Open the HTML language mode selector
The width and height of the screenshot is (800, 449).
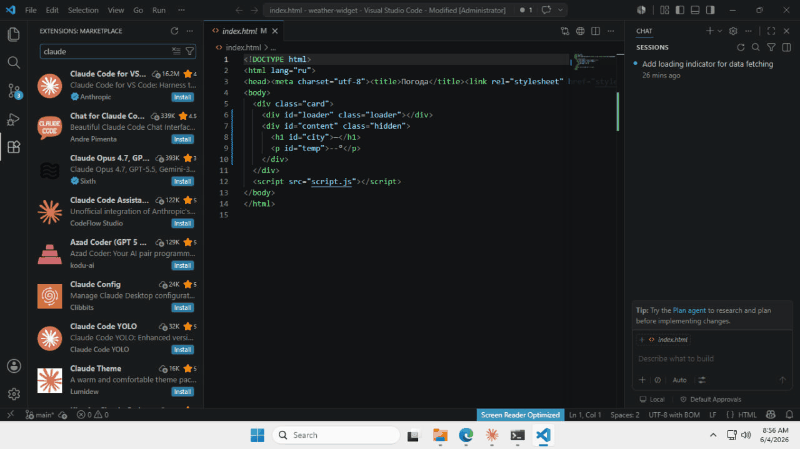coord(747,415)
